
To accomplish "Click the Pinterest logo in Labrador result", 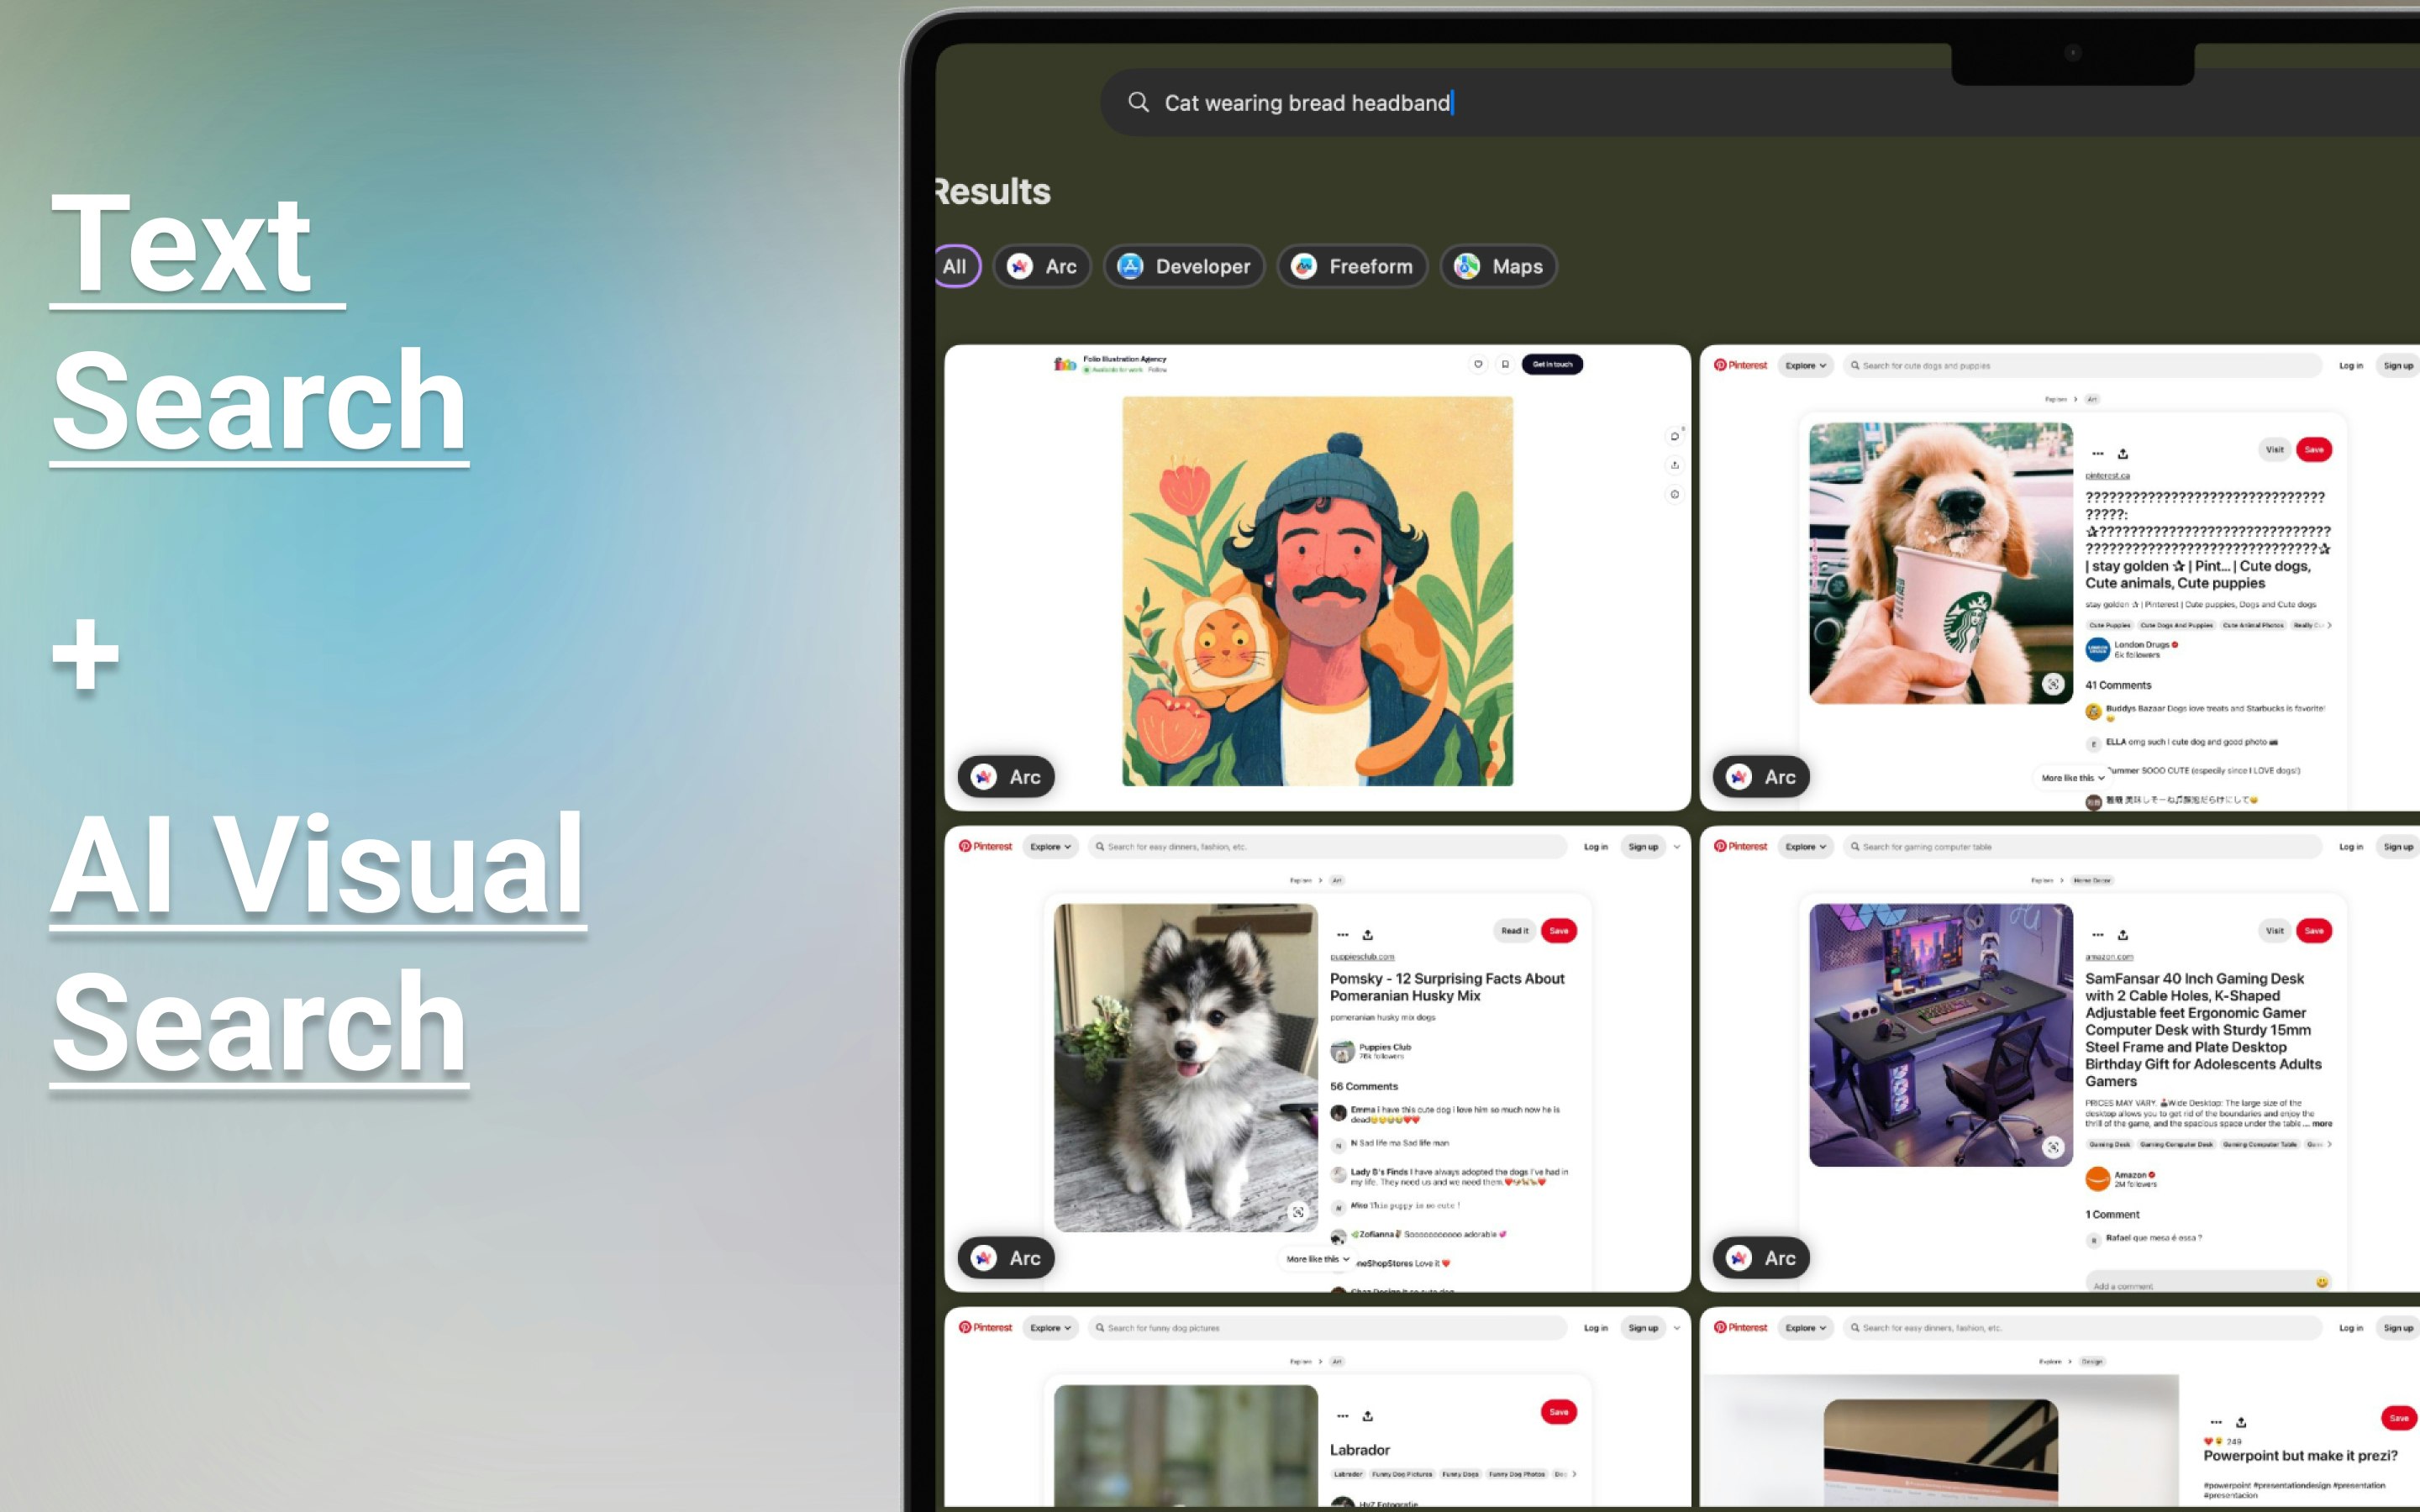I will pyautogui.click(x=986, y=1328).
